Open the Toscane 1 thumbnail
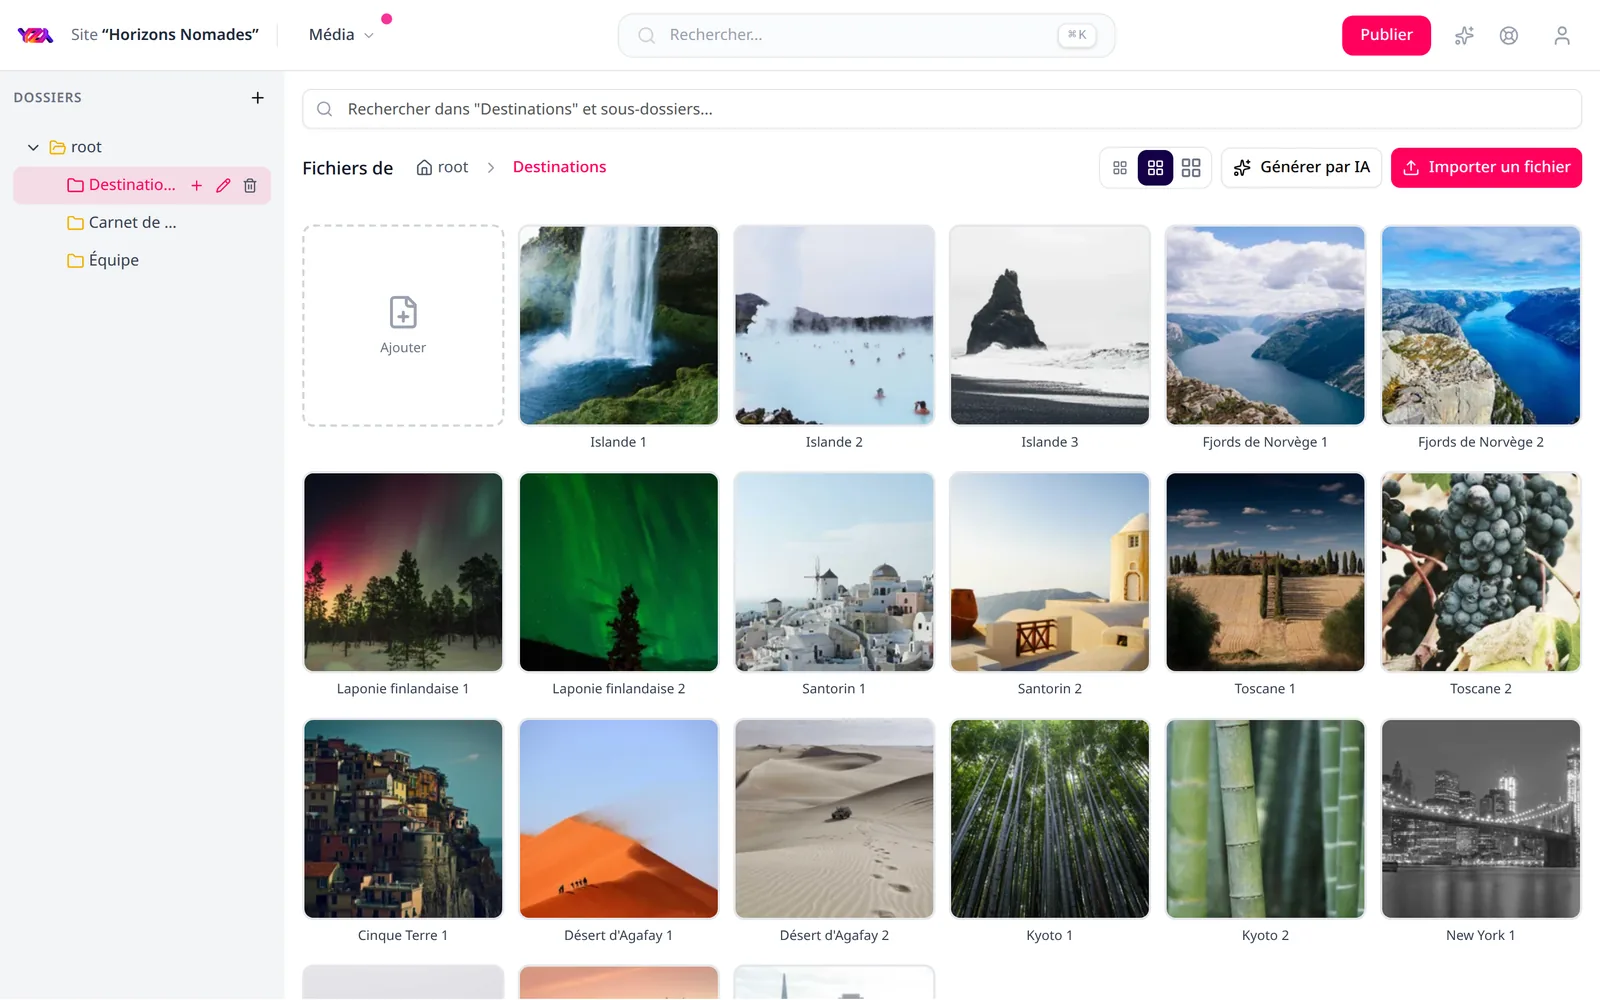The height and width of the screenshot is (1000, 1600). (1265, 572)
